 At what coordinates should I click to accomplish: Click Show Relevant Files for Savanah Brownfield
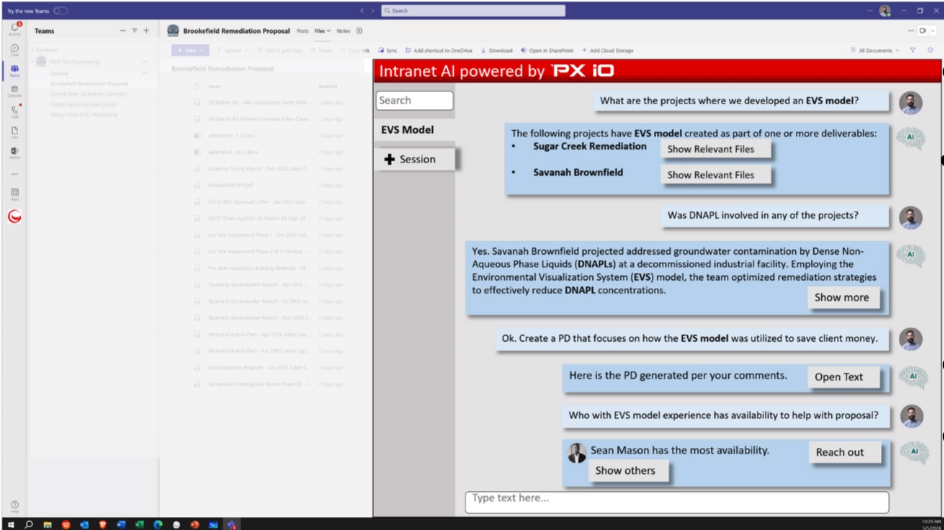(715, 175)
